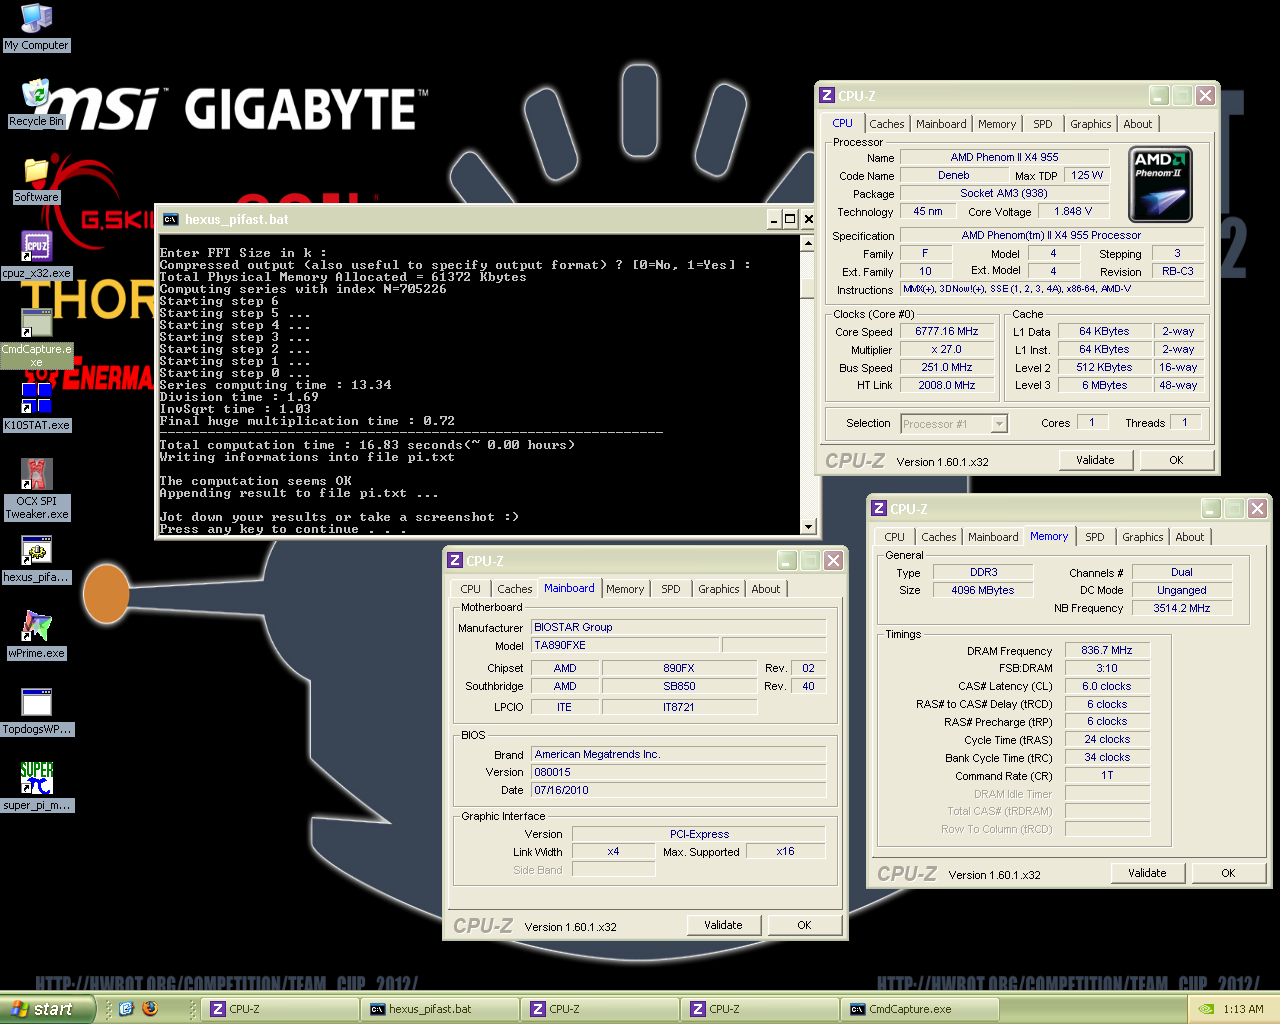The width and height of the screenshot is (1280, 1024).
Task: Open the My Computer desktop icon
Action: [36, 28]
